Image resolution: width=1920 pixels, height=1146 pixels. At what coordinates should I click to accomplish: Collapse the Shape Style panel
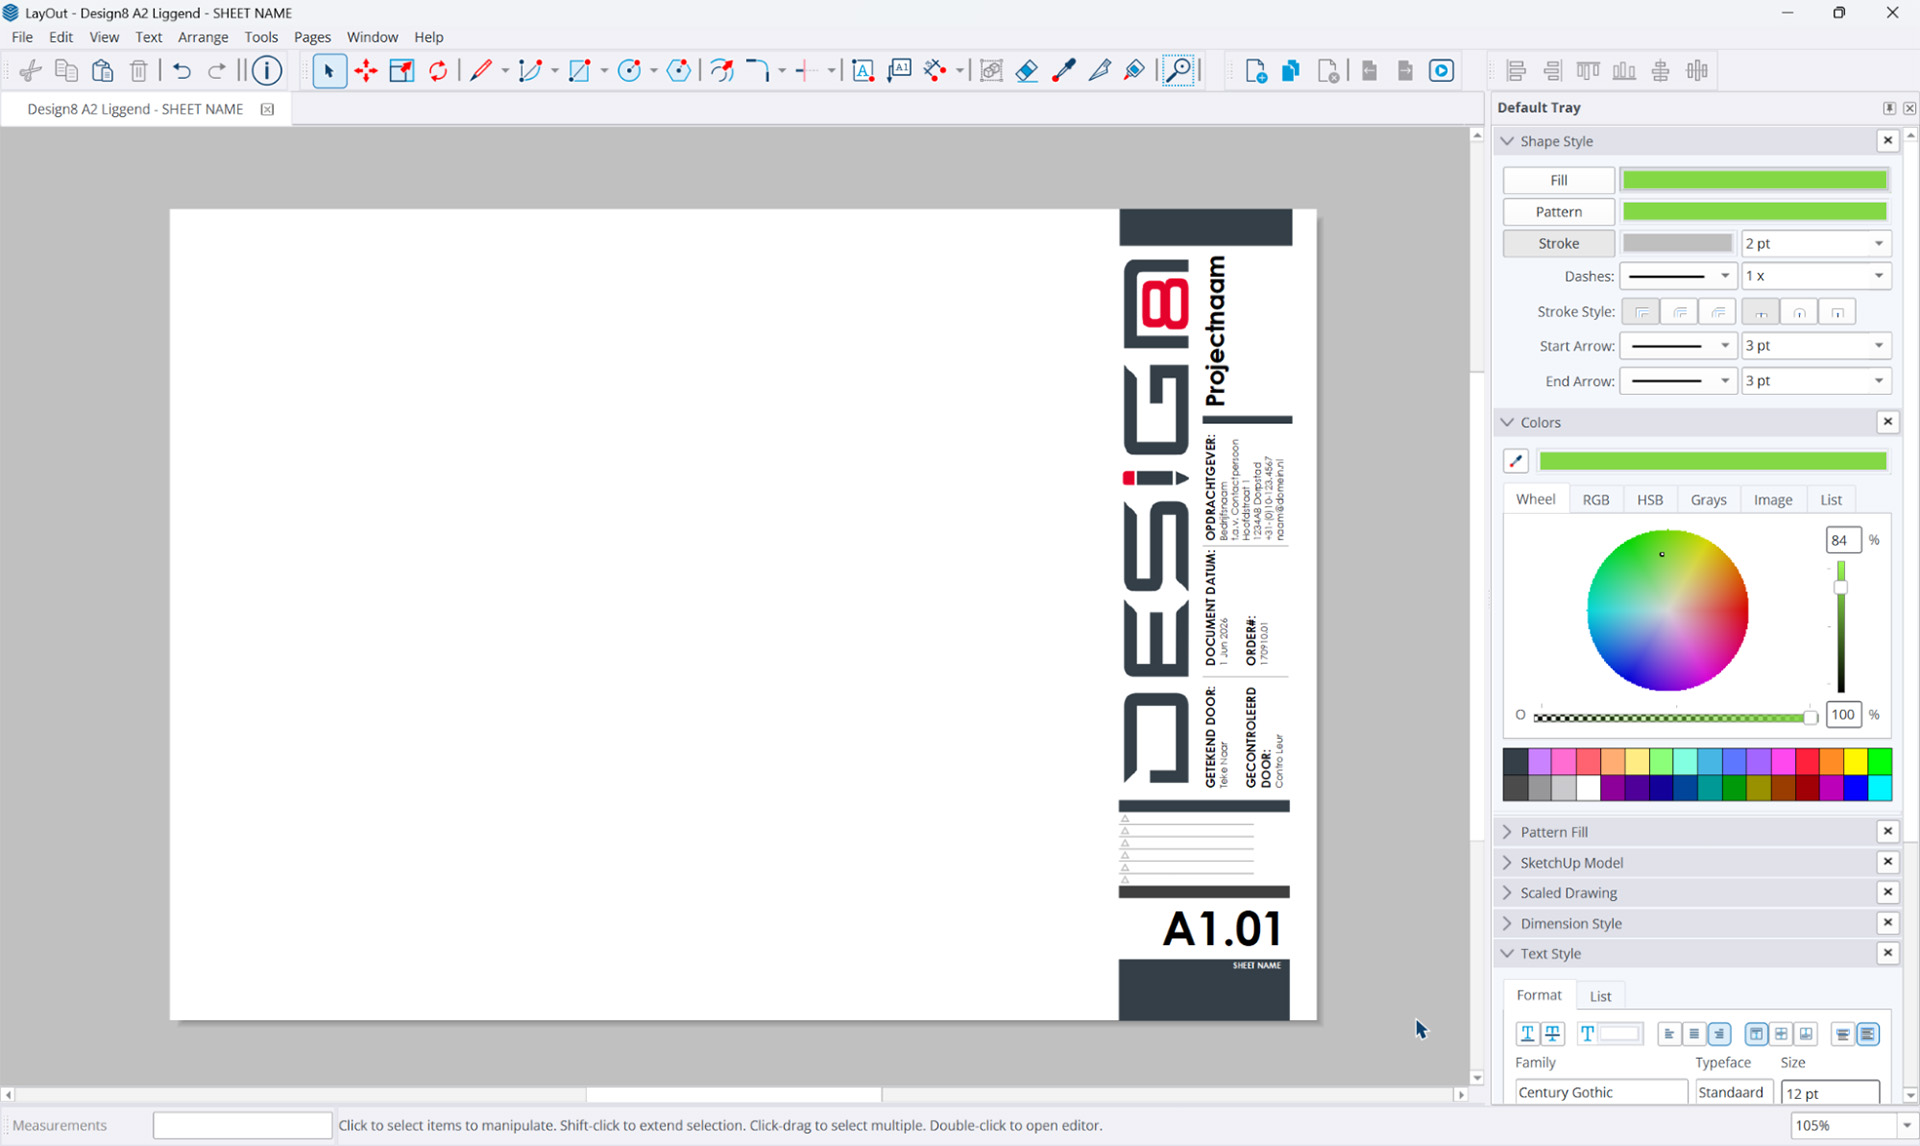[1508, 141]
